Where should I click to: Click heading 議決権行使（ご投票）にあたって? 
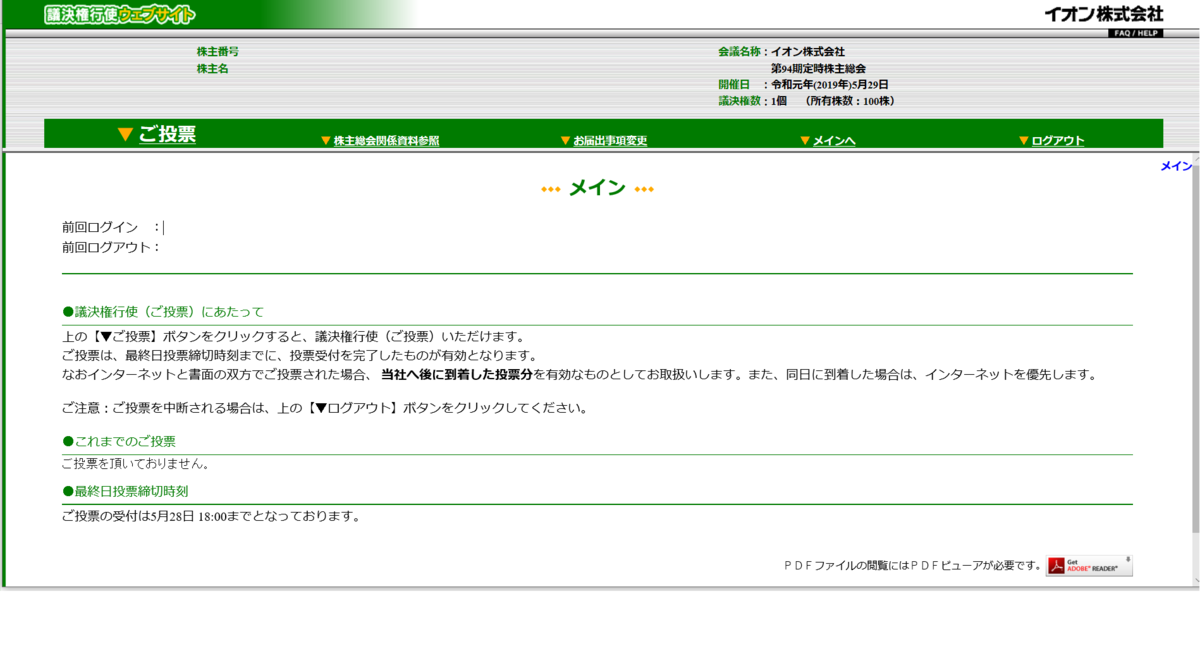tap(163, 312)
